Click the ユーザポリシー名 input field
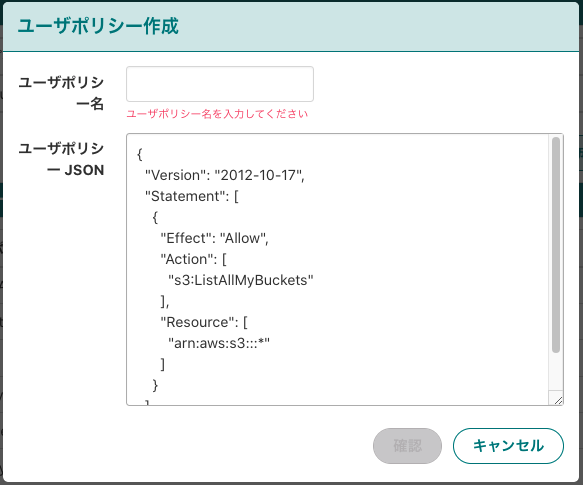Screen dimensions: 583x485 click(x=220, y=84)
